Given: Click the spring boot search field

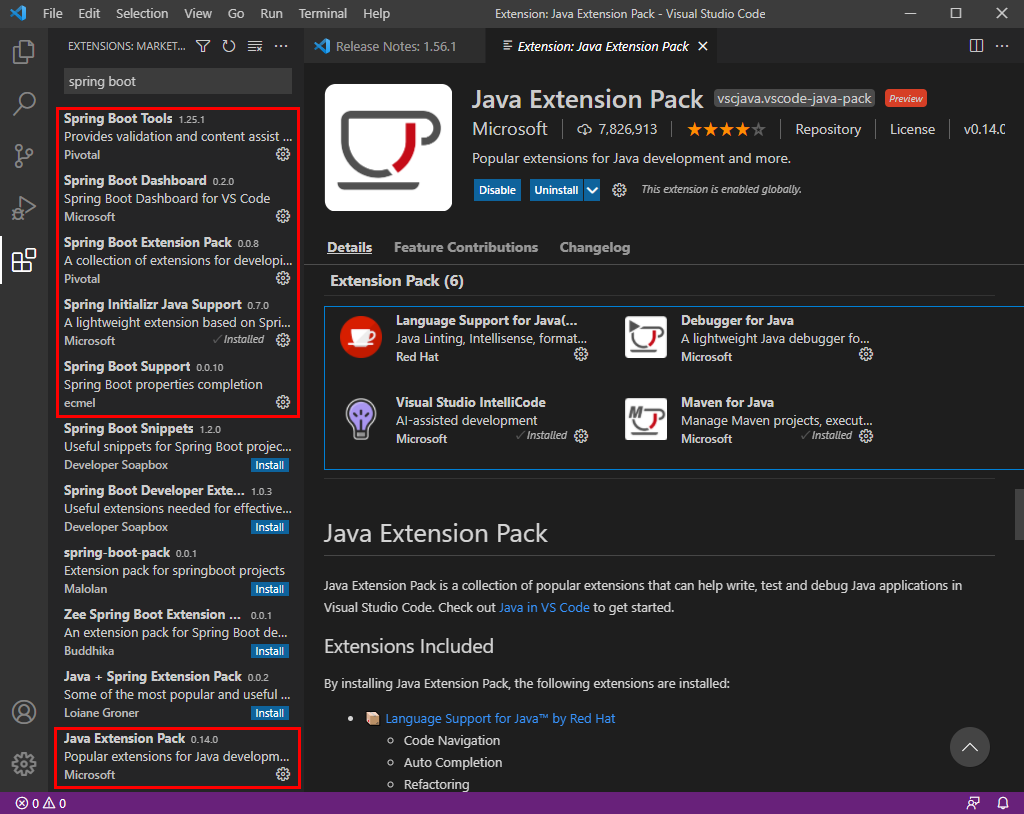Looking at the screenshot, I should (178, 82).
